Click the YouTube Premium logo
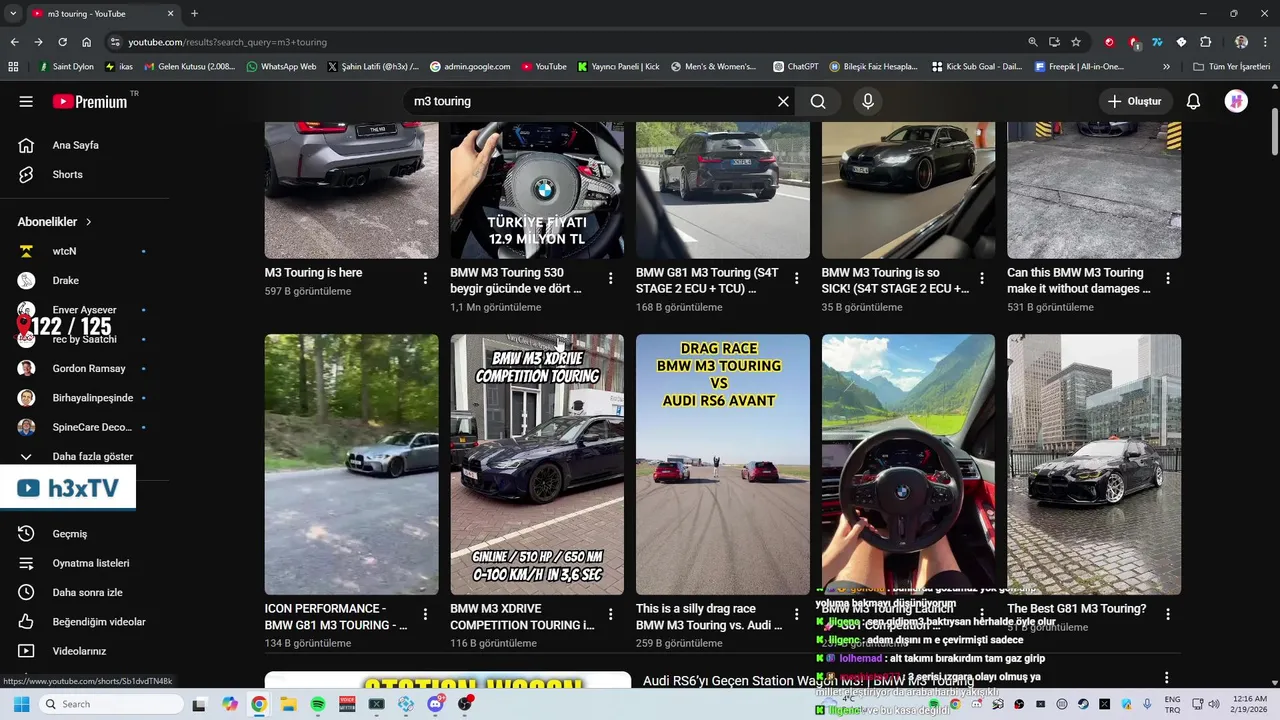This screenshot has width=1280, height=720. coord(92,101)
